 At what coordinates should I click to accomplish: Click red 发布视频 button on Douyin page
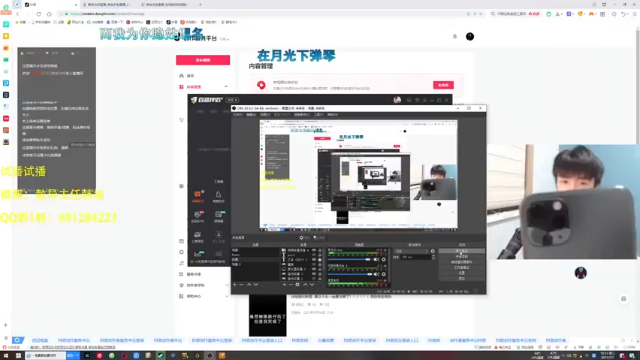point(203,60)
